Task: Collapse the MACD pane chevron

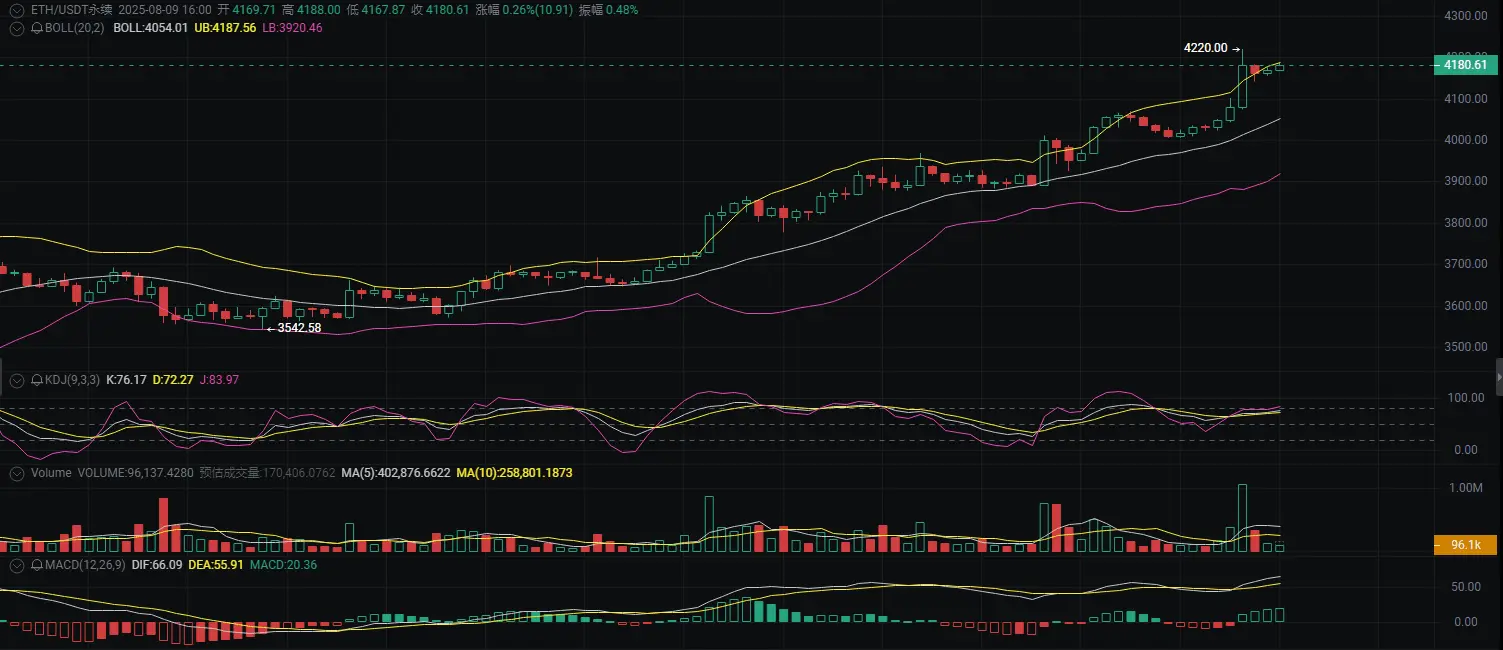Action: [16, 565]
